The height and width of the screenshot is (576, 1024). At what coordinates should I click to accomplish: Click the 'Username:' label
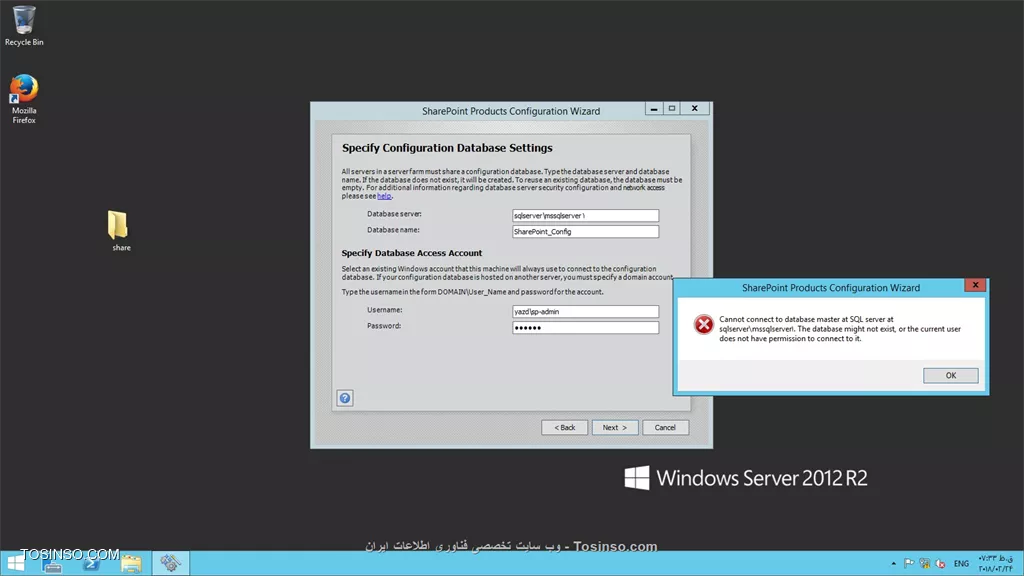385,310
